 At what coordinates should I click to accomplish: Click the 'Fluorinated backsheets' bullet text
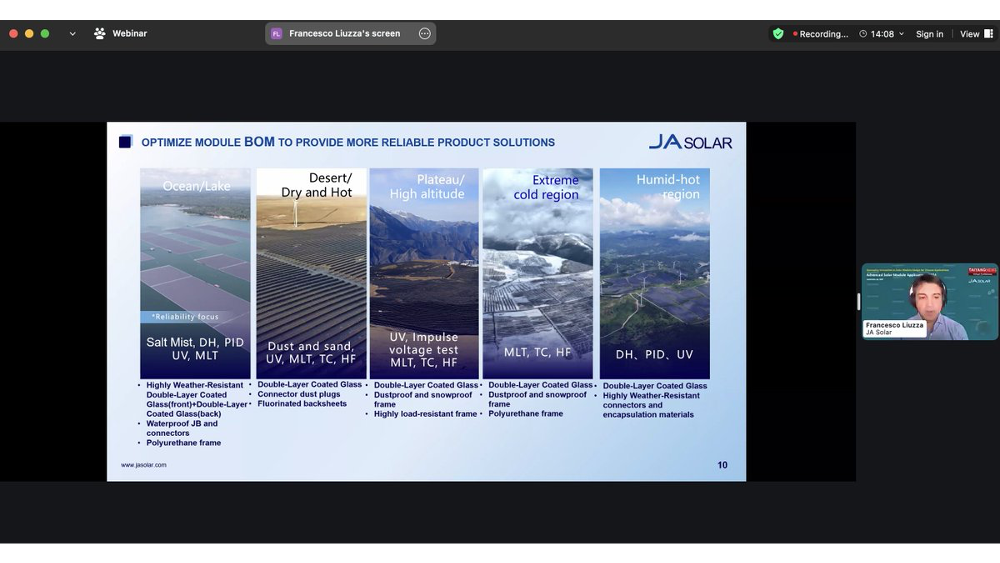302,404
